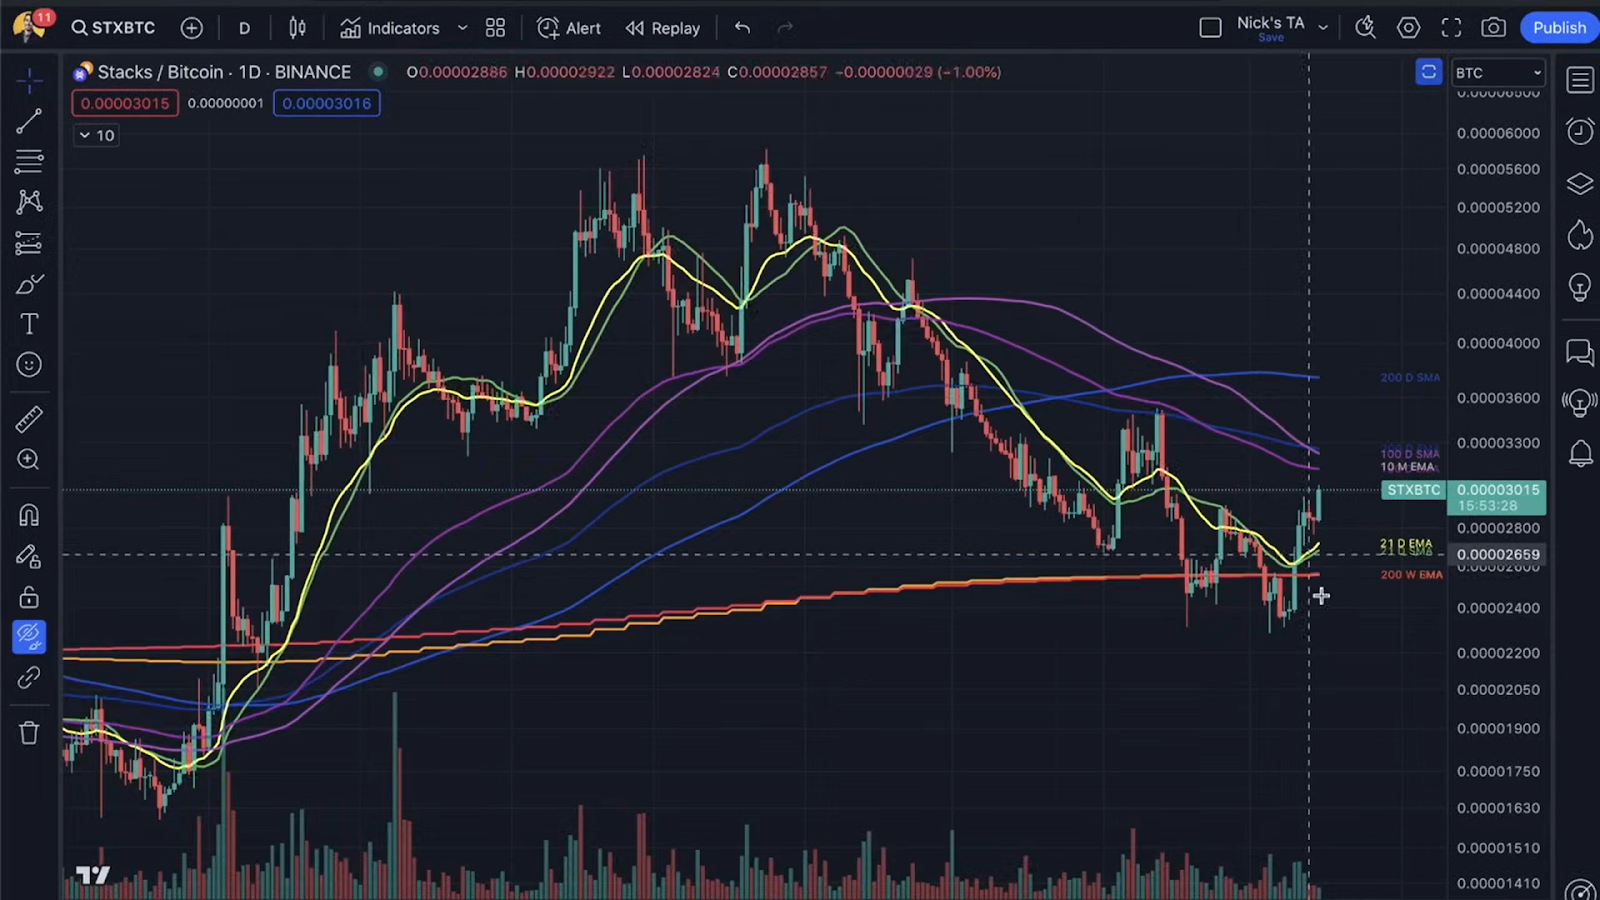This screenshot has height=900, width=1600.
Task: Open the linked drawings chain icon
Action: point(29,678)
